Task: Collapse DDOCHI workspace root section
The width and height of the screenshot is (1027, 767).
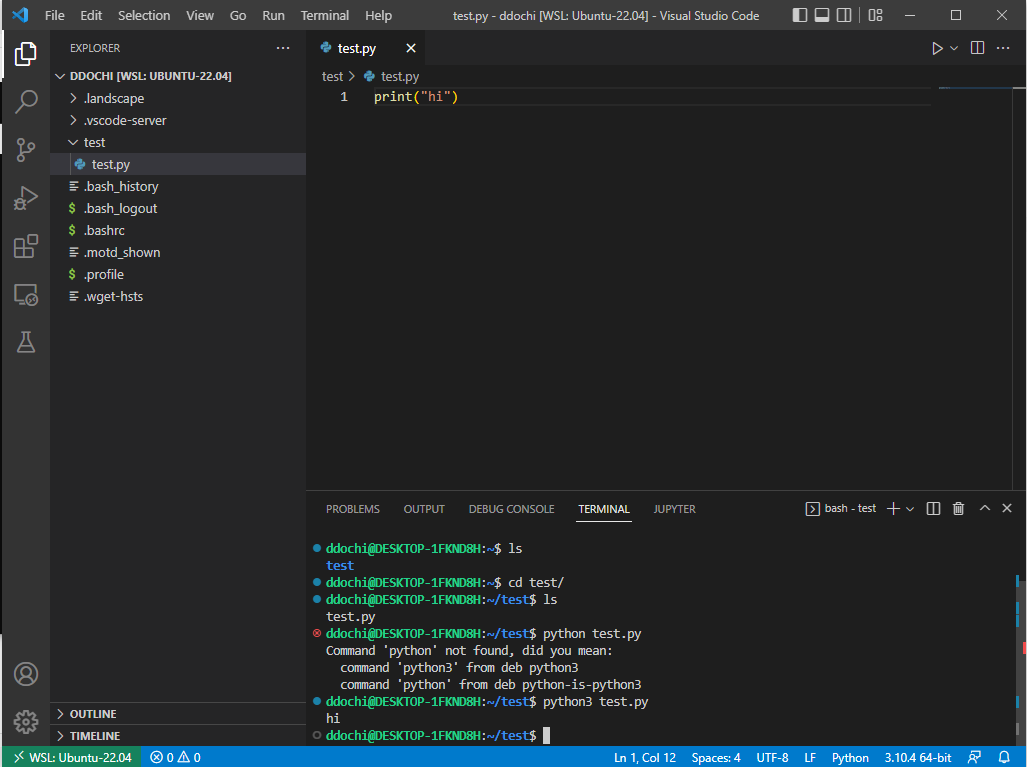Action: point(178,76)
